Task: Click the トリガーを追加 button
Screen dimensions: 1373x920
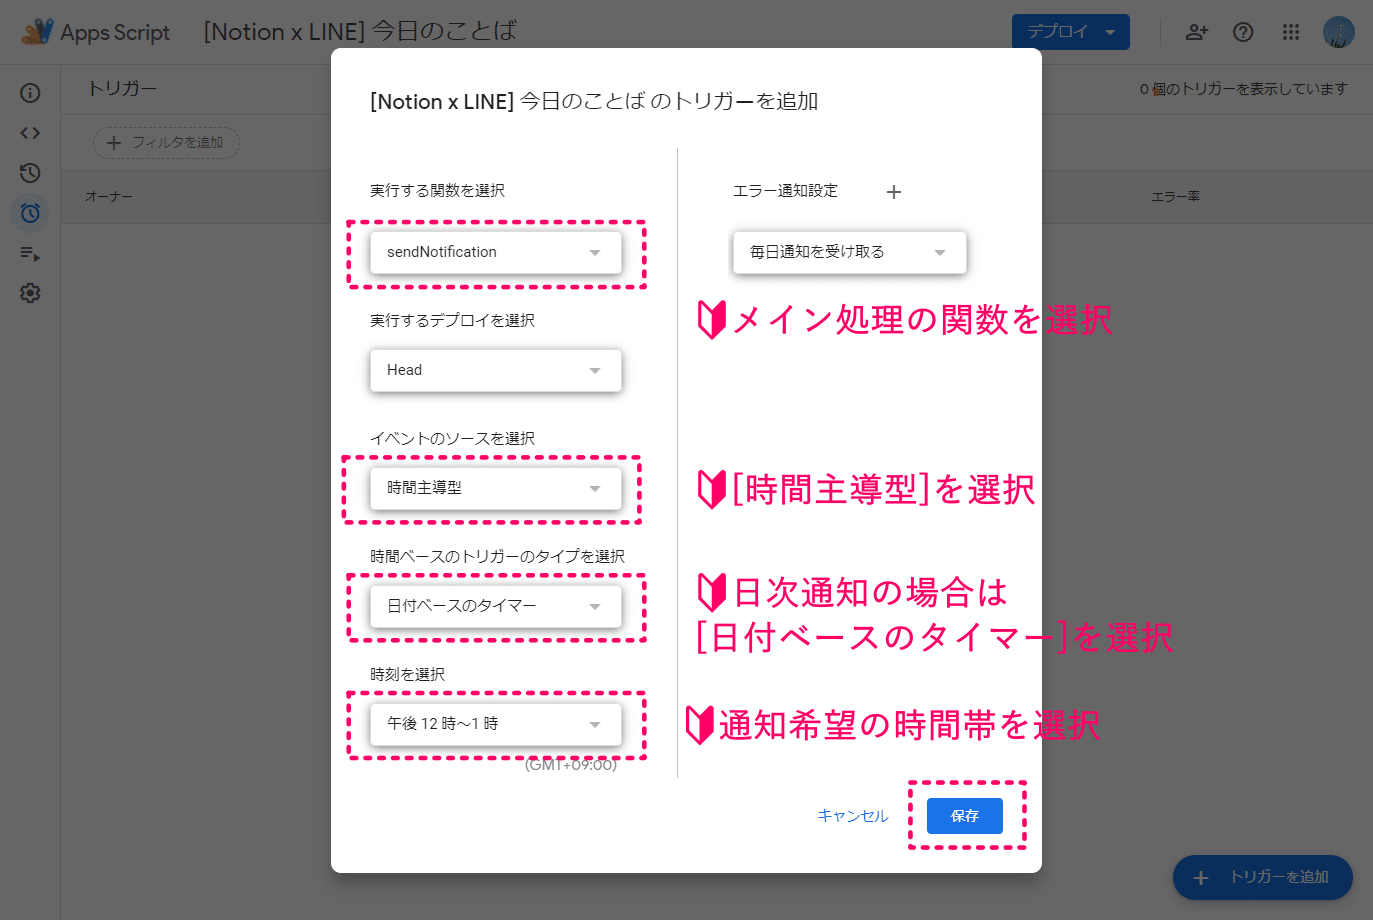Action: pyautogui.click(x=1263, y=877)
